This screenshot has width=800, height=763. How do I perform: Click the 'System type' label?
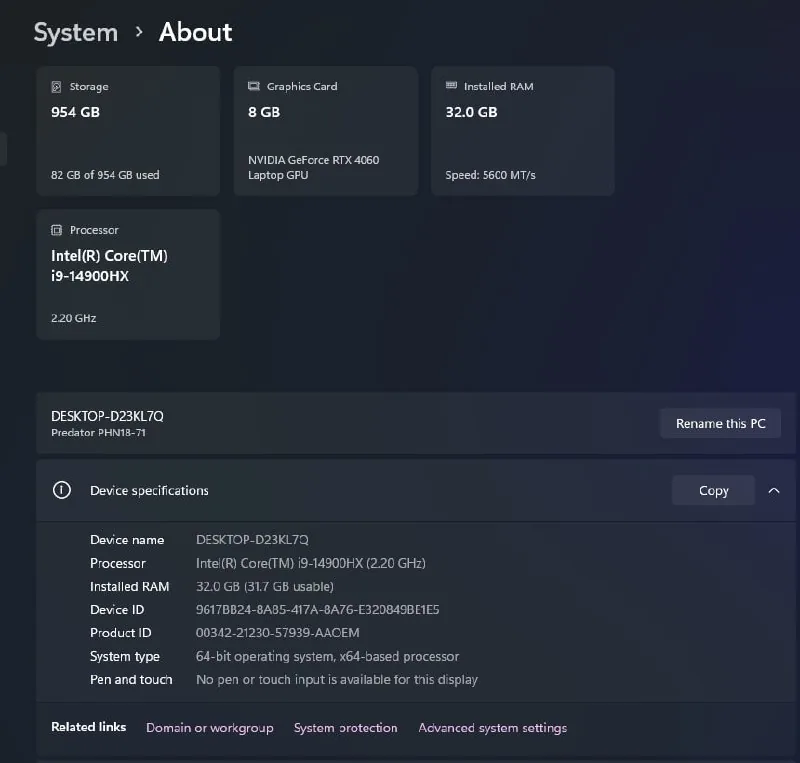tap(124, 656)
